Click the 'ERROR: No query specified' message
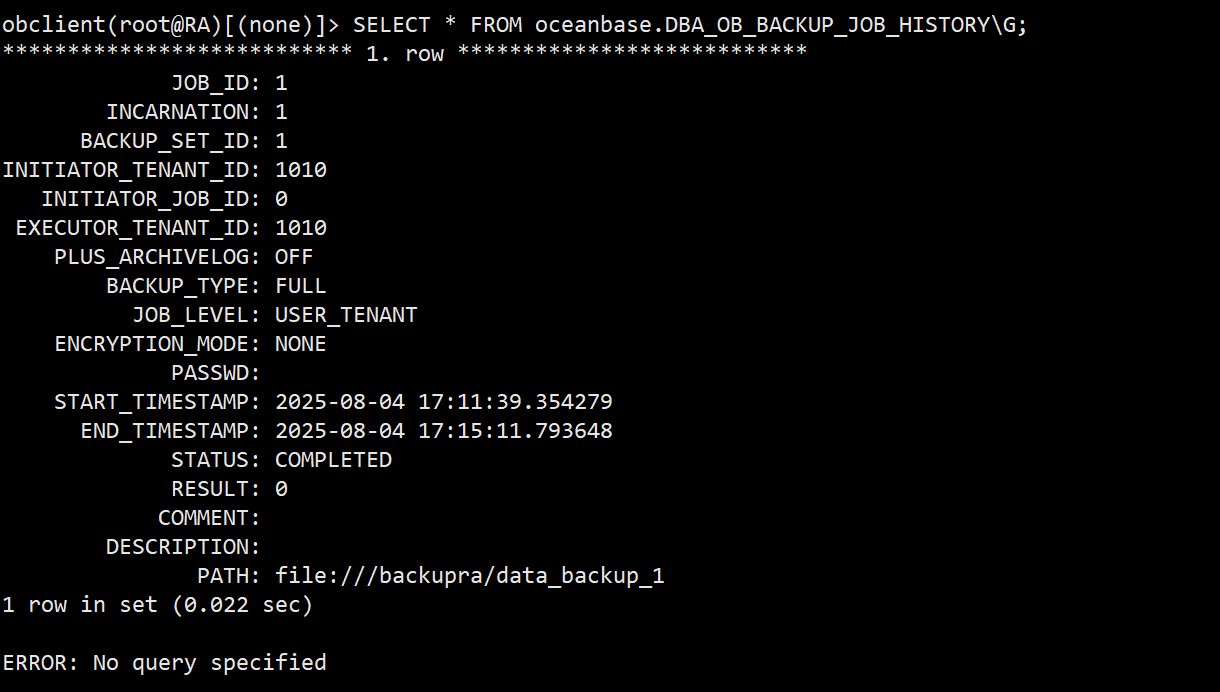The image size is (1220, 692). tap(164, 663)
